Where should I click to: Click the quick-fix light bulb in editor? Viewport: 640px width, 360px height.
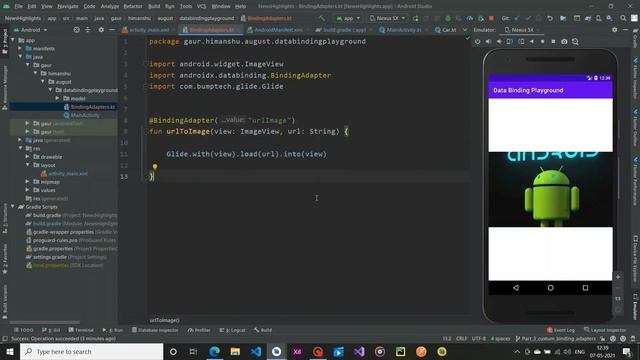(155, 167)
